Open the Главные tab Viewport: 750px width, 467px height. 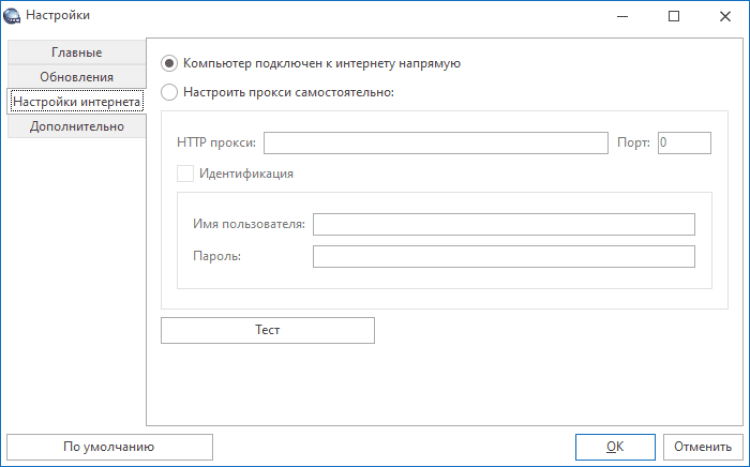click(76, 52)
